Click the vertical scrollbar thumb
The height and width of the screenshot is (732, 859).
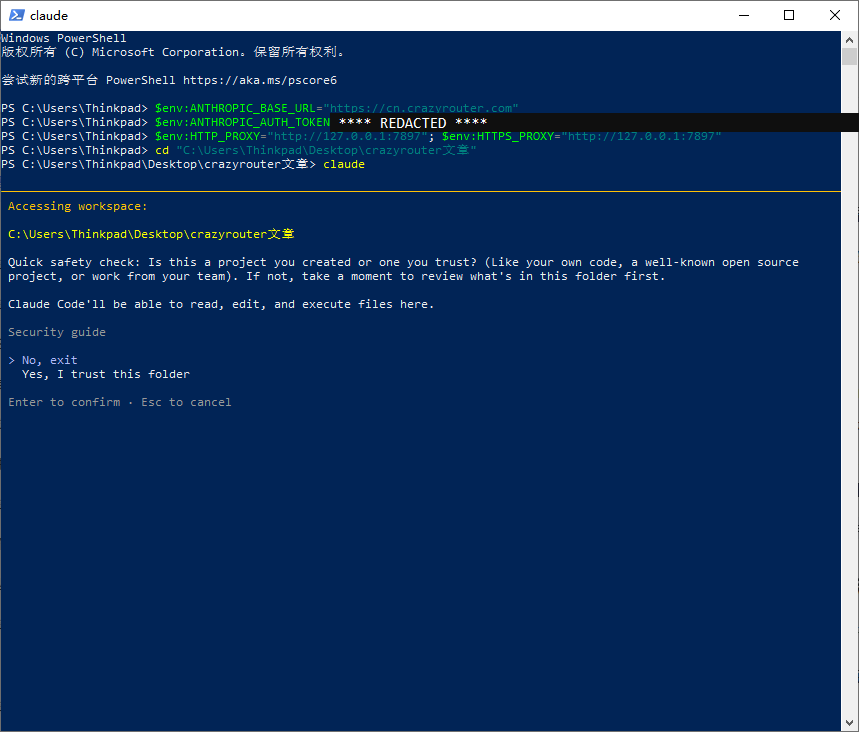pyautogui.click(x=849, y=56)
